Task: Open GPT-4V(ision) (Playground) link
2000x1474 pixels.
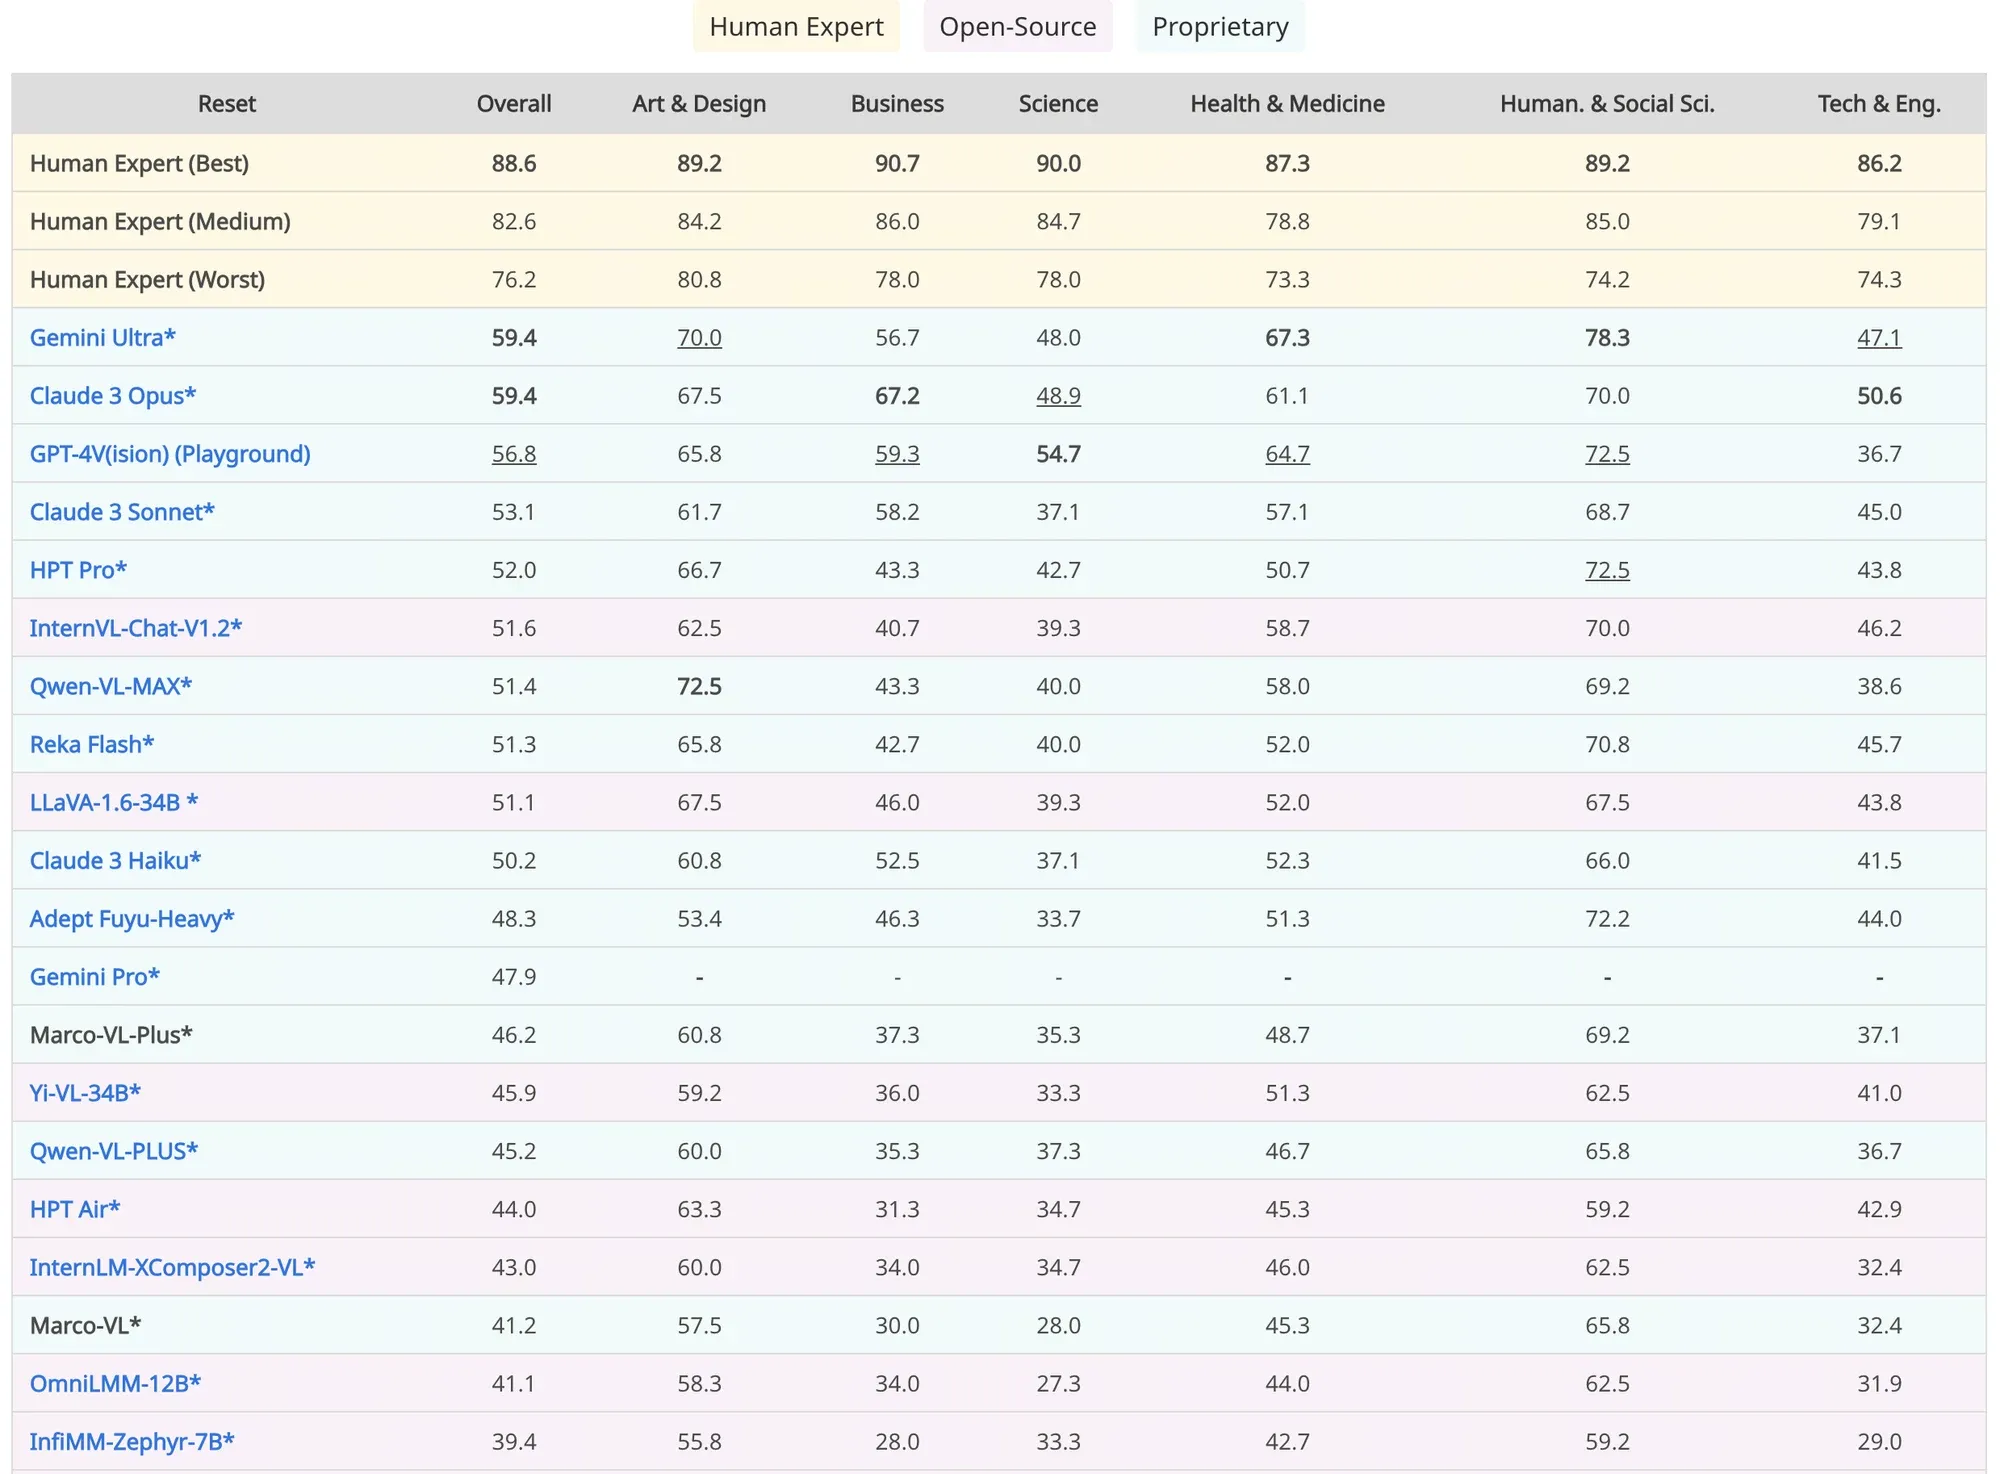Action: pos(170,454)
